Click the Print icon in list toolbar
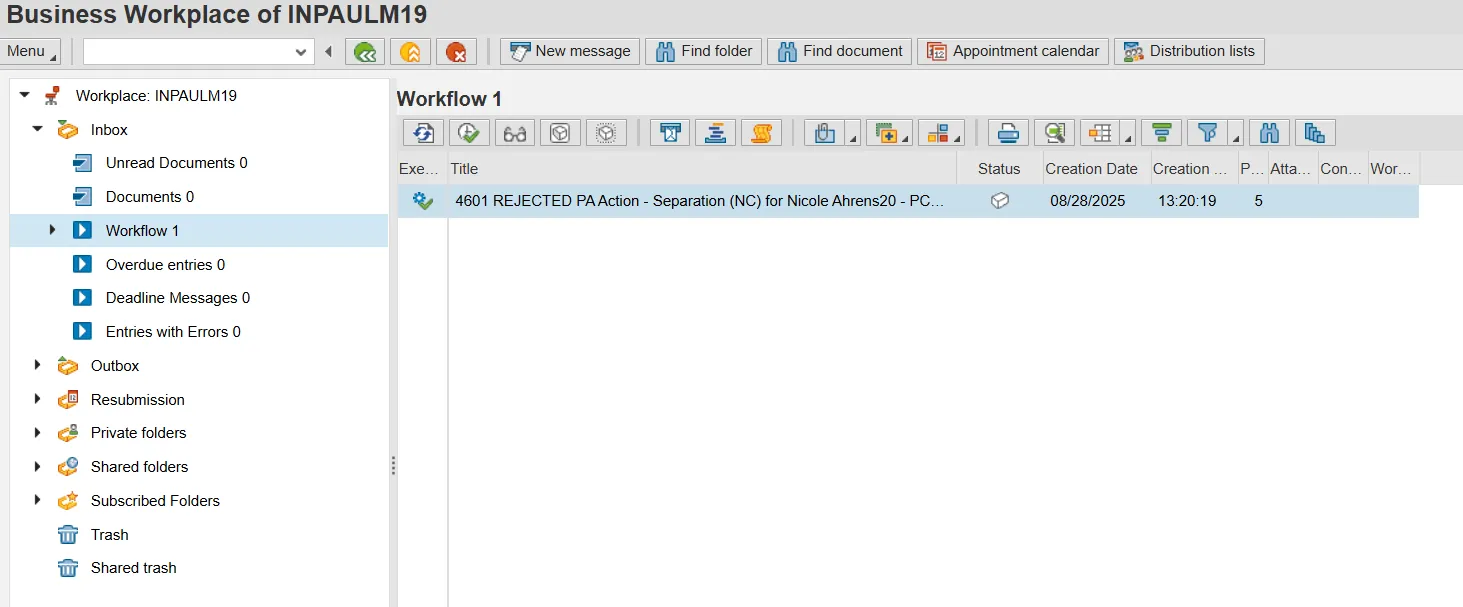Screen dimensions: 1463x607 [x=1008, y=133]
